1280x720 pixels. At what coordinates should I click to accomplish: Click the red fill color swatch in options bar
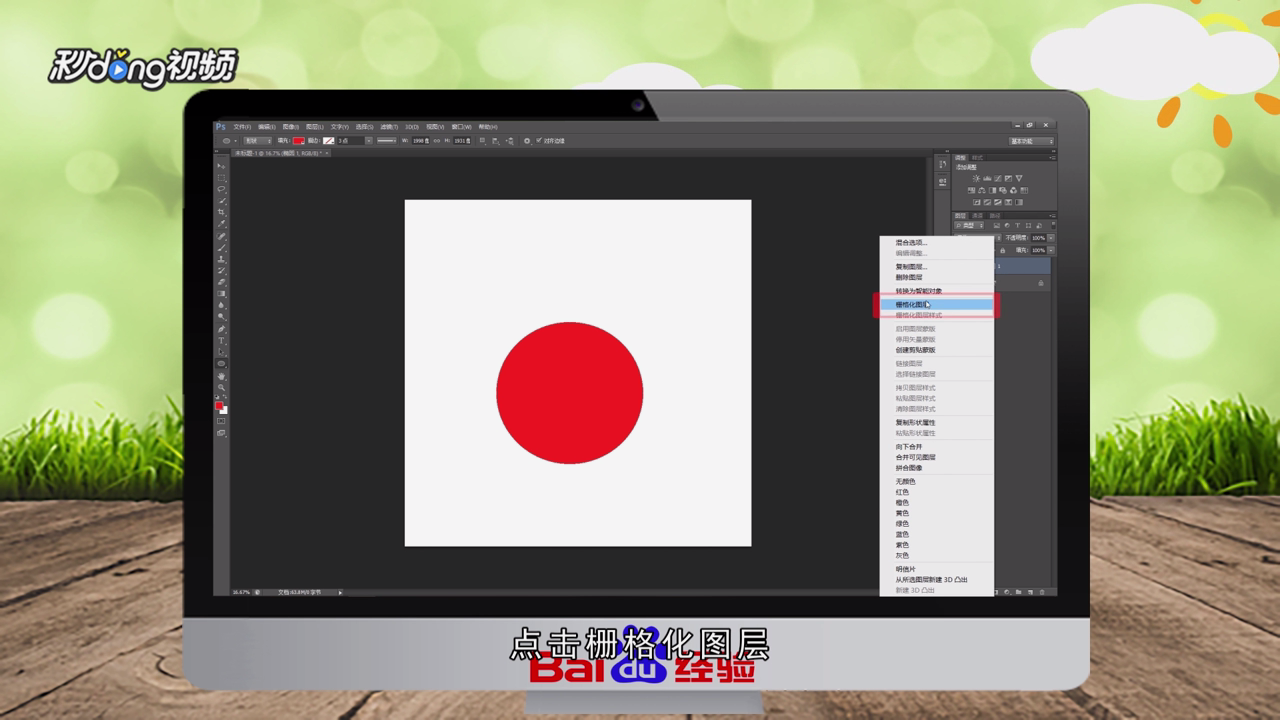(x=299, y=141)
